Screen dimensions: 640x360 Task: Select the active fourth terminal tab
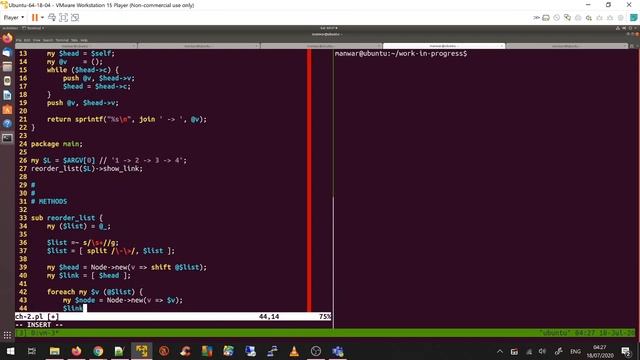(444, 46)
